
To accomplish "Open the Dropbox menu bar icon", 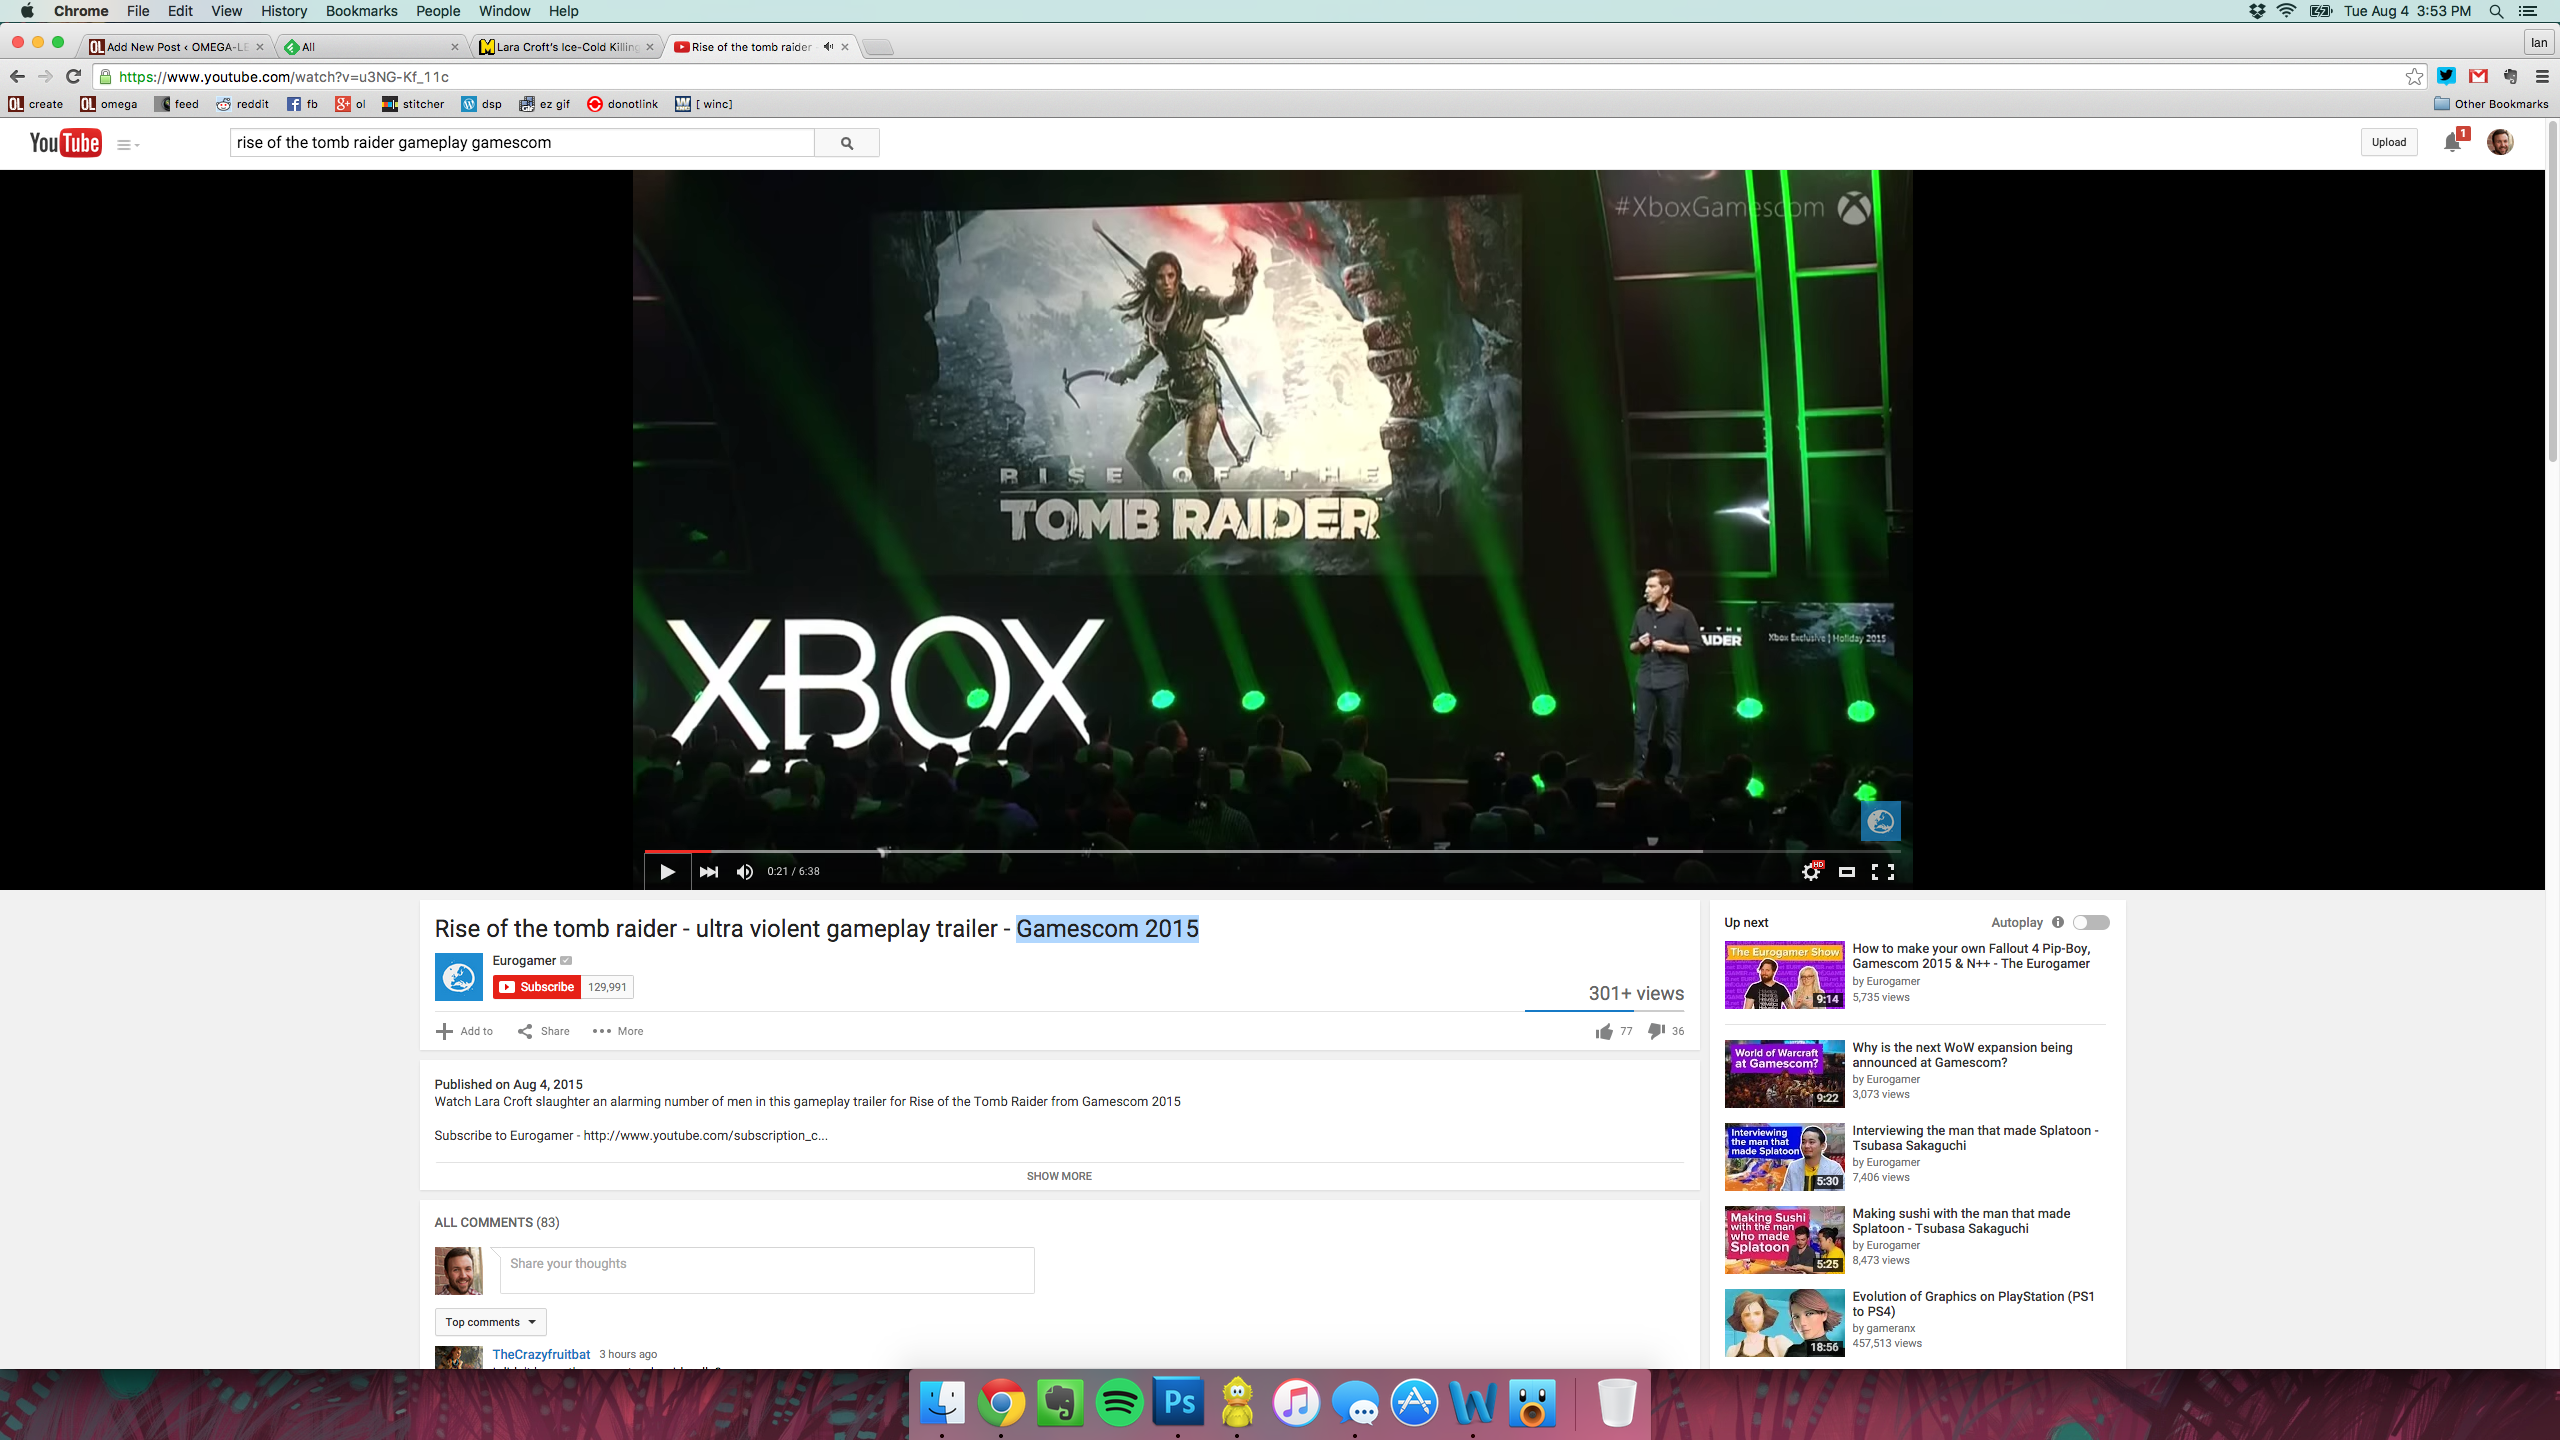I will coord(2257,11).
